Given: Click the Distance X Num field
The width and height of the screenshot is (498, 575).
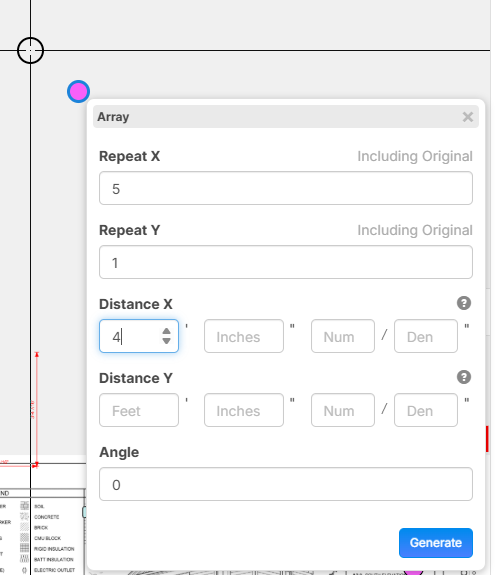Looking at the screenshot, I should (x=343, y=336).
